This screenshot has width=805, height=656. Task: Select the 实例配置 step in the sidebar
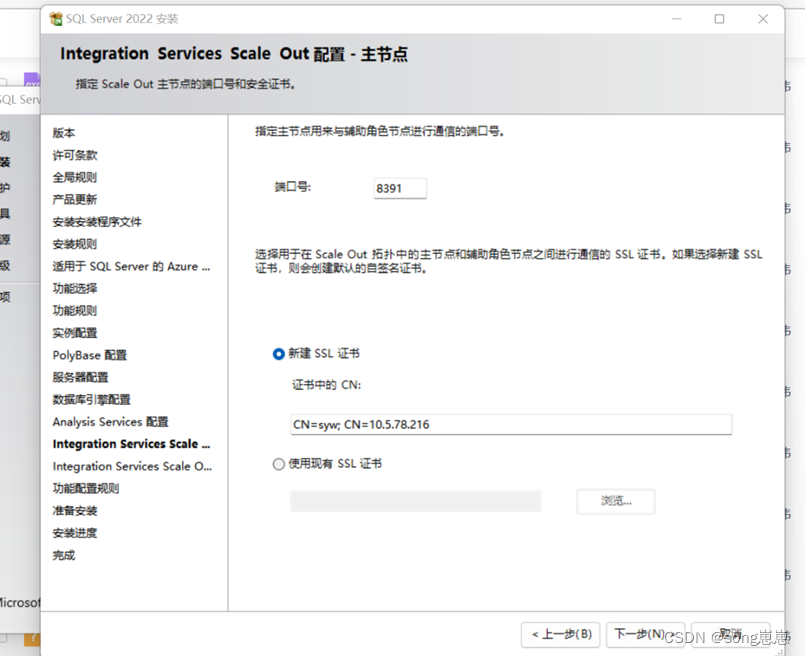coord(75,333)
